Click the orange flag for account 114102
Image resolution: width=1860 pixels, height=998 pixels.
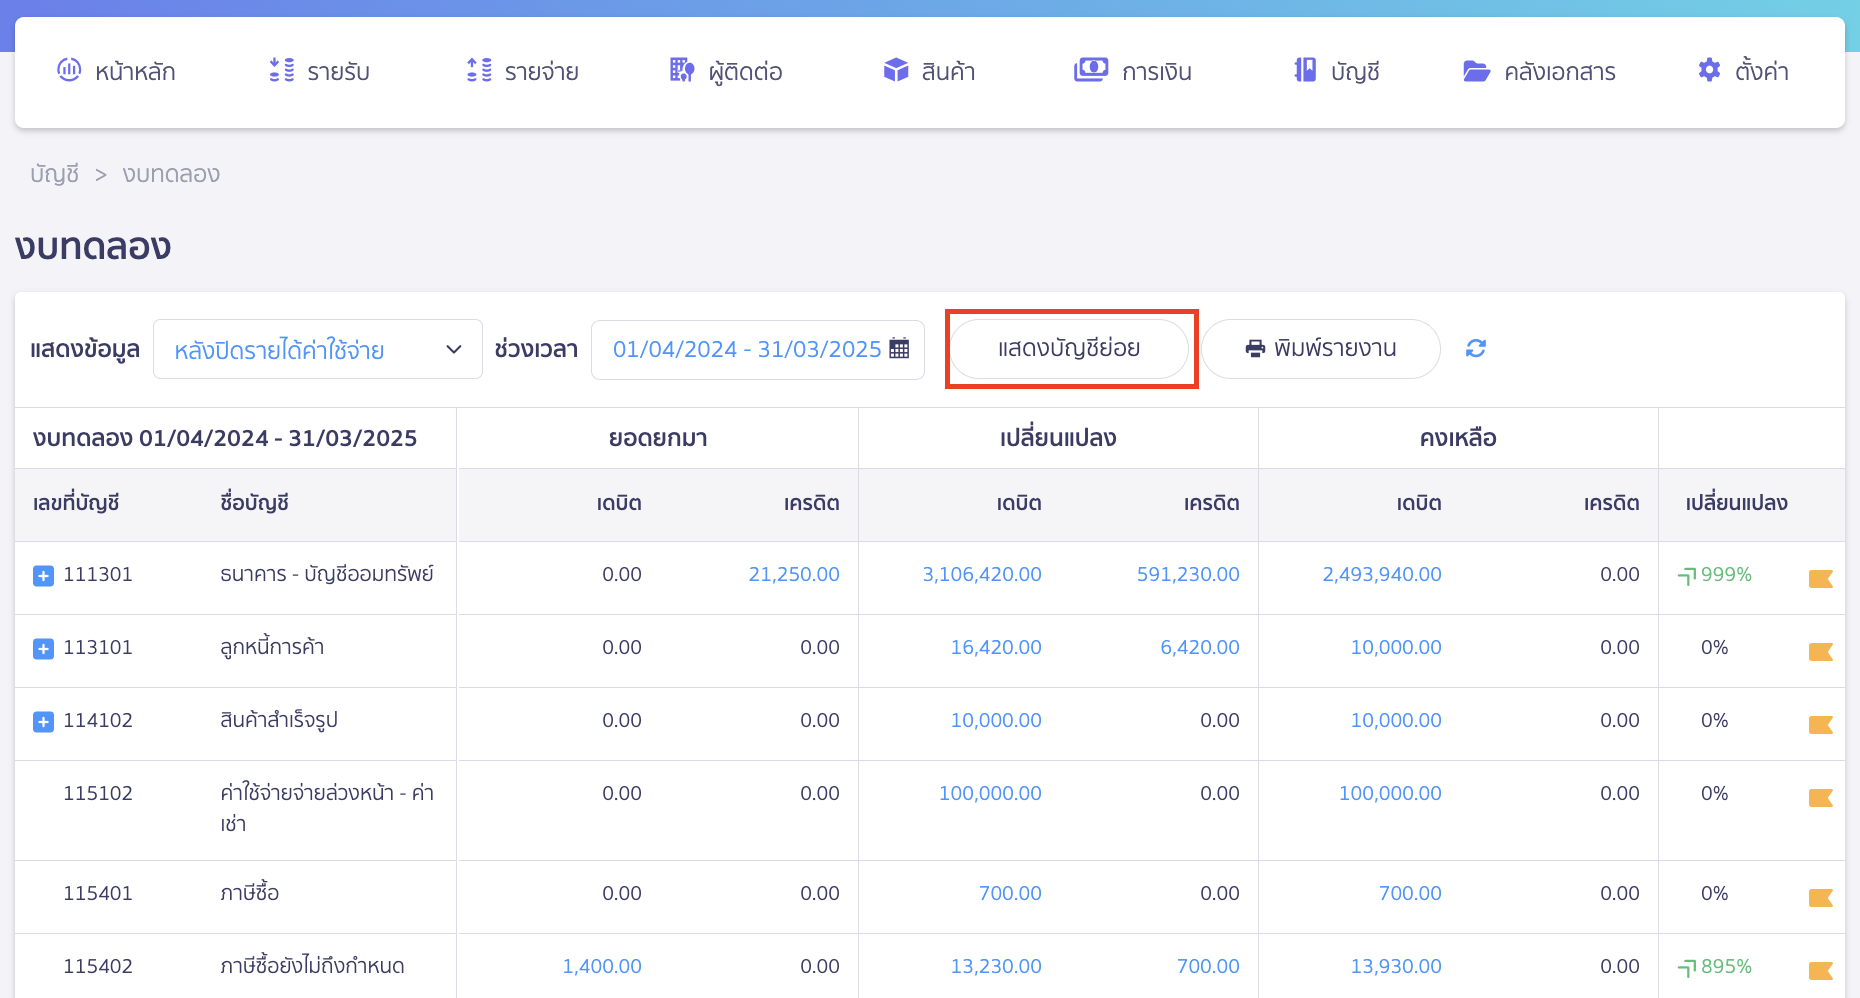pos(1820,724)
